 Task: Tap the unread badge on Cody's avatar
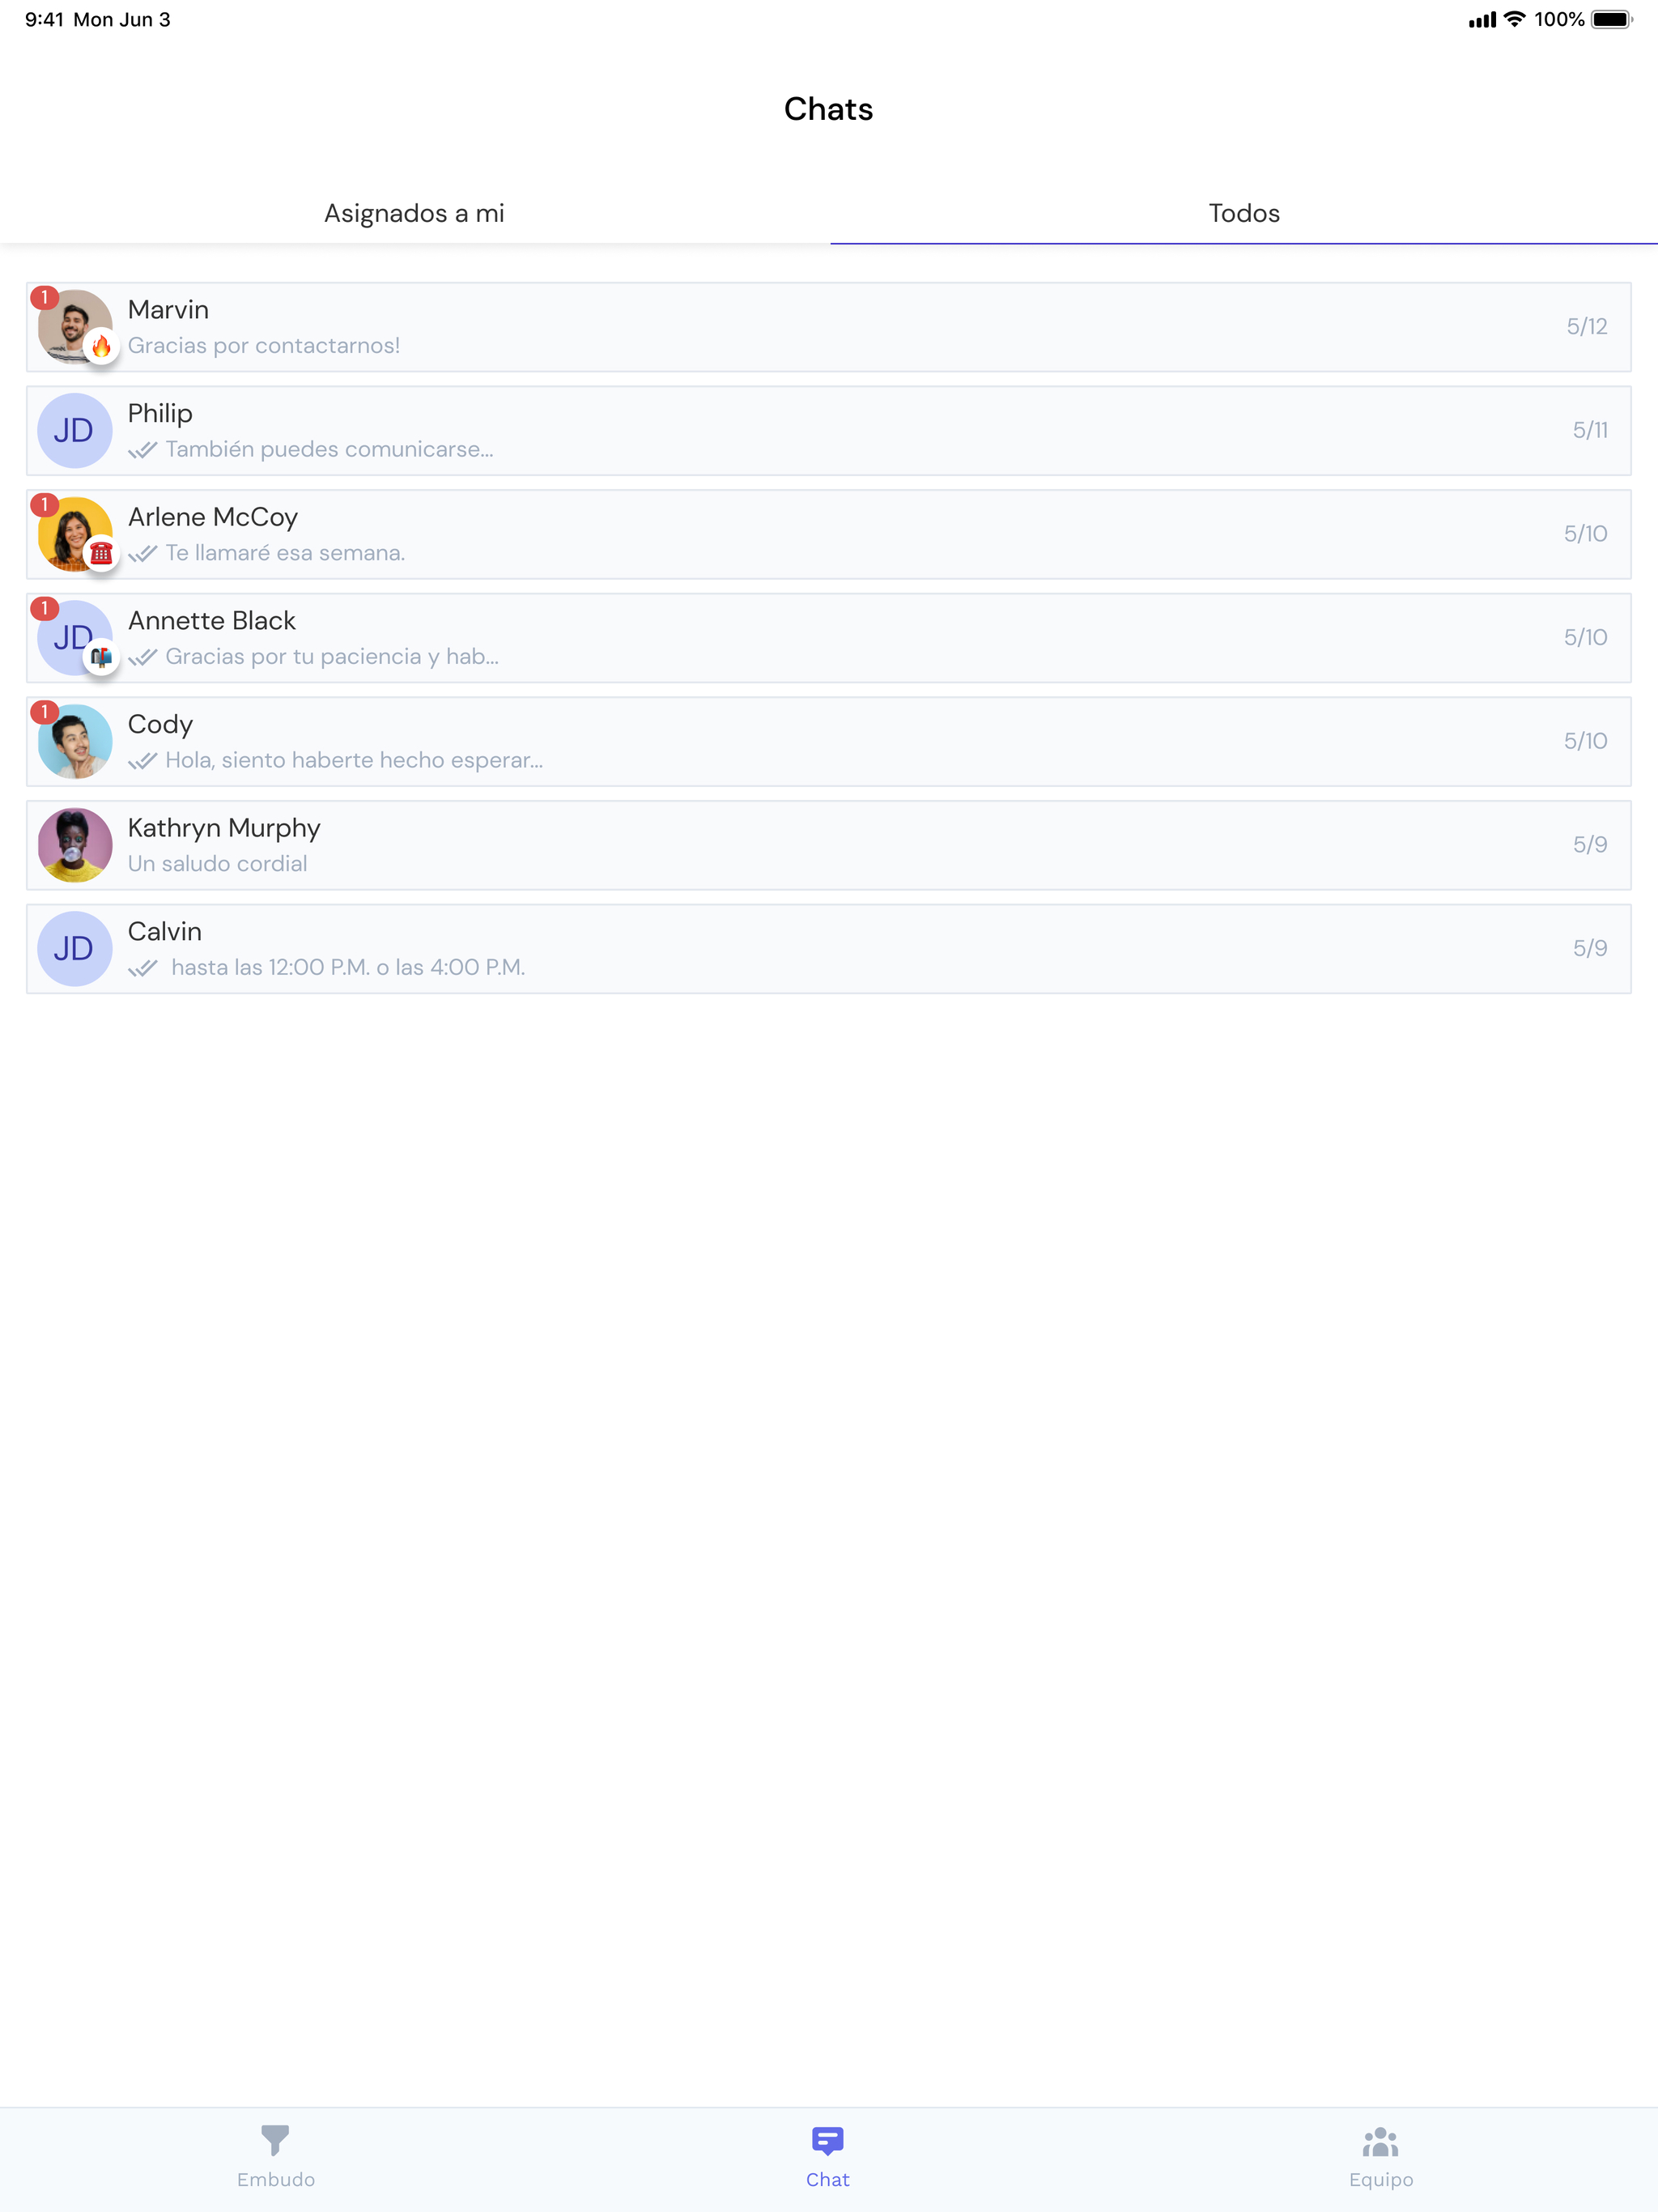tap(44, 712)
